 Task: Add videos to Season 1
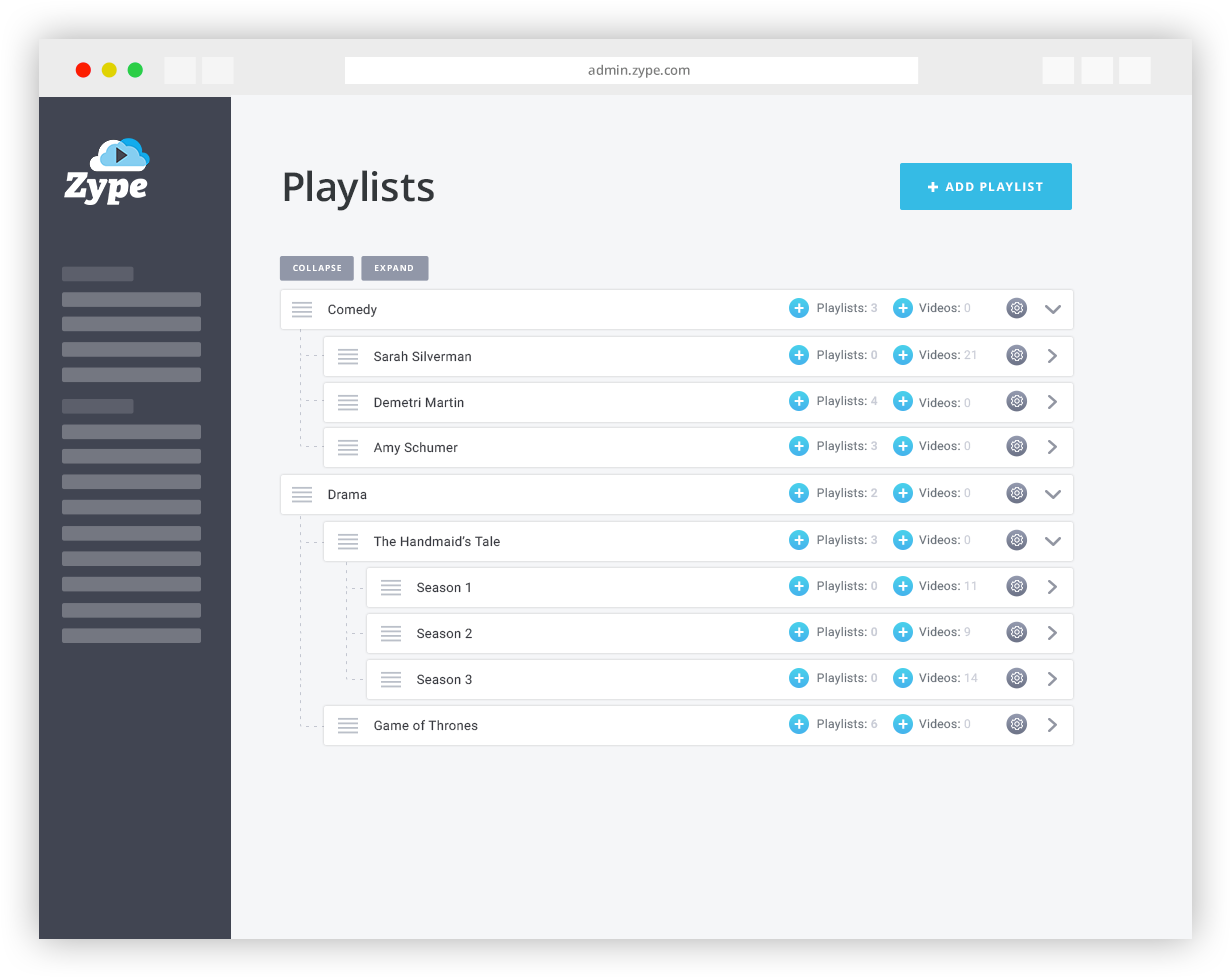[x=903, y=586]
